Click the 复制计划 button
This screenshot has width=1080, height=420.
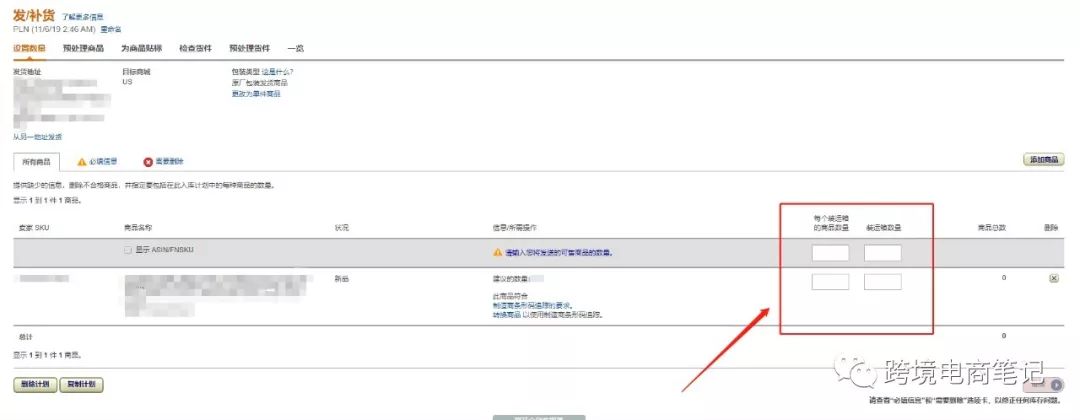point(83,385)
